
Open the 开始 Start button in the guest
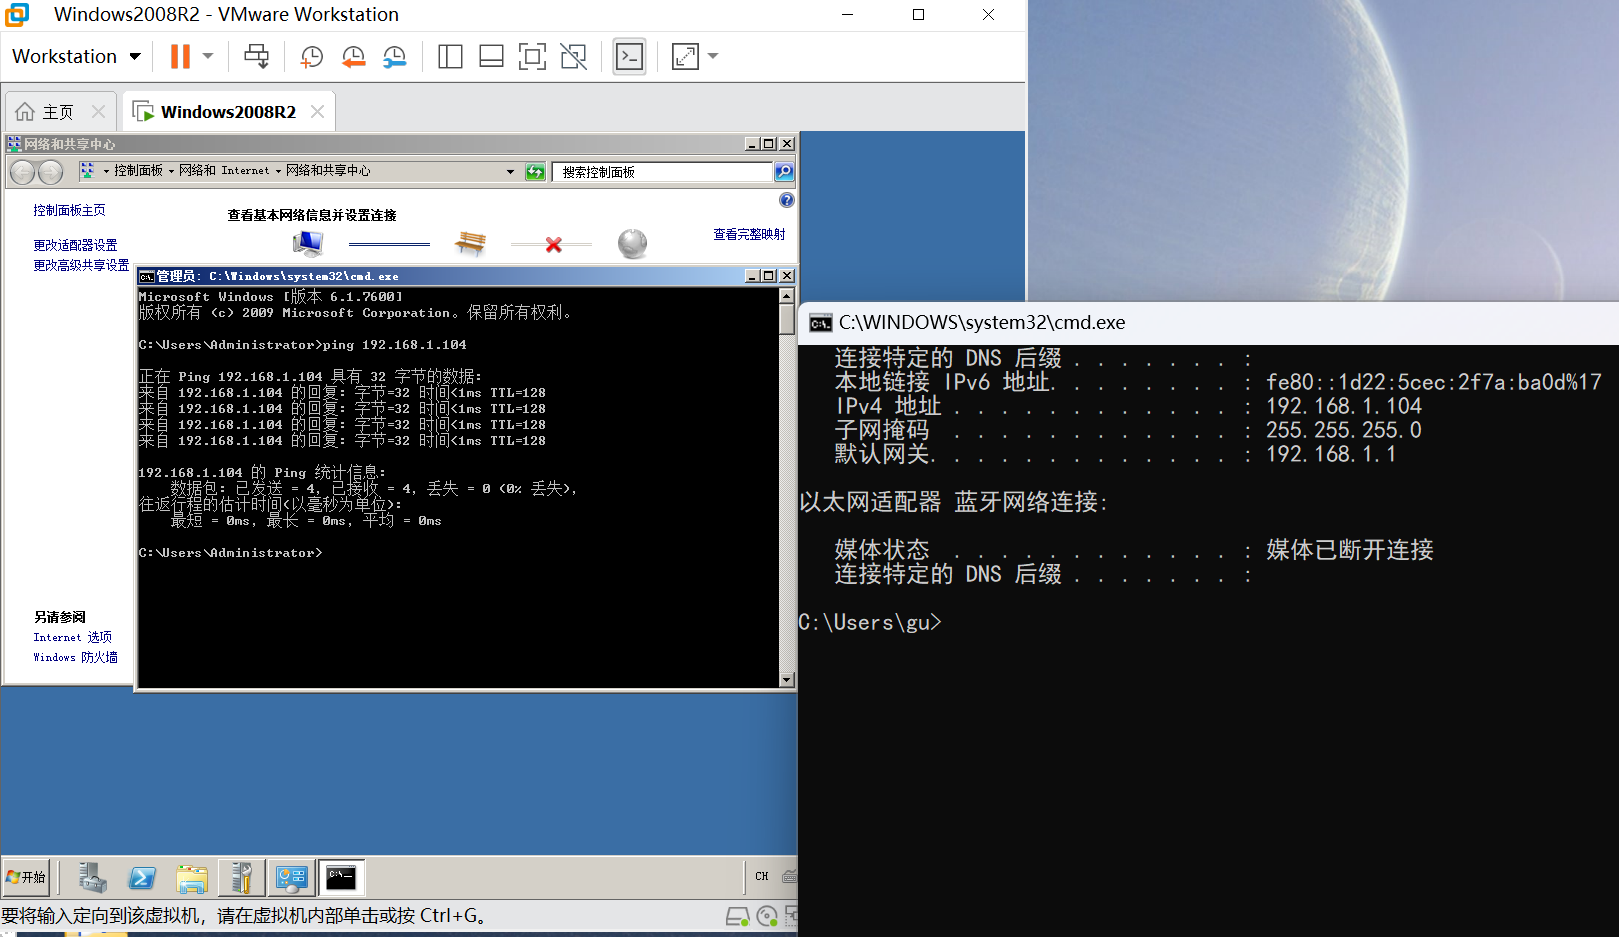(x=27, y=877)
